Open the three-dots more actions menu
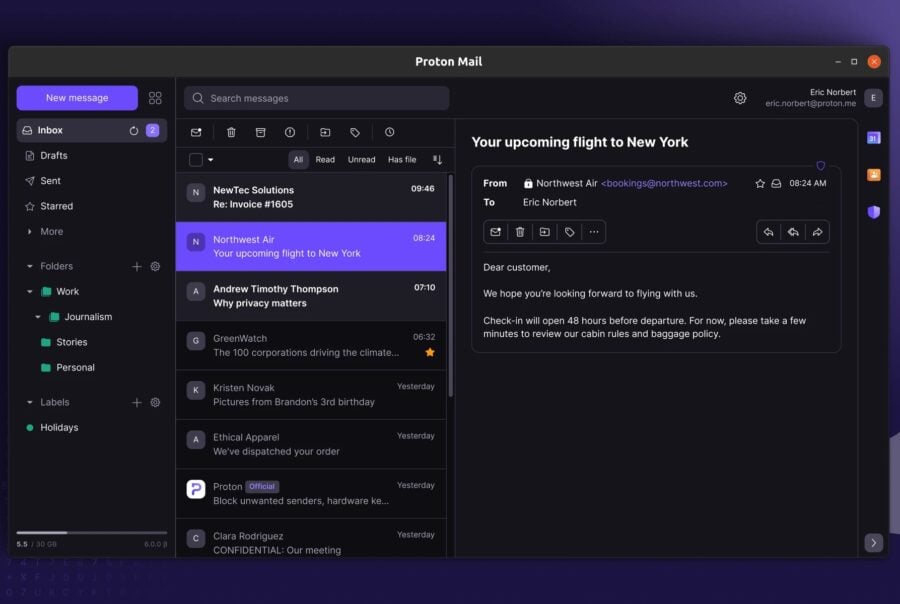The width and height of the screenshot is (900, 604). (594, 232)
